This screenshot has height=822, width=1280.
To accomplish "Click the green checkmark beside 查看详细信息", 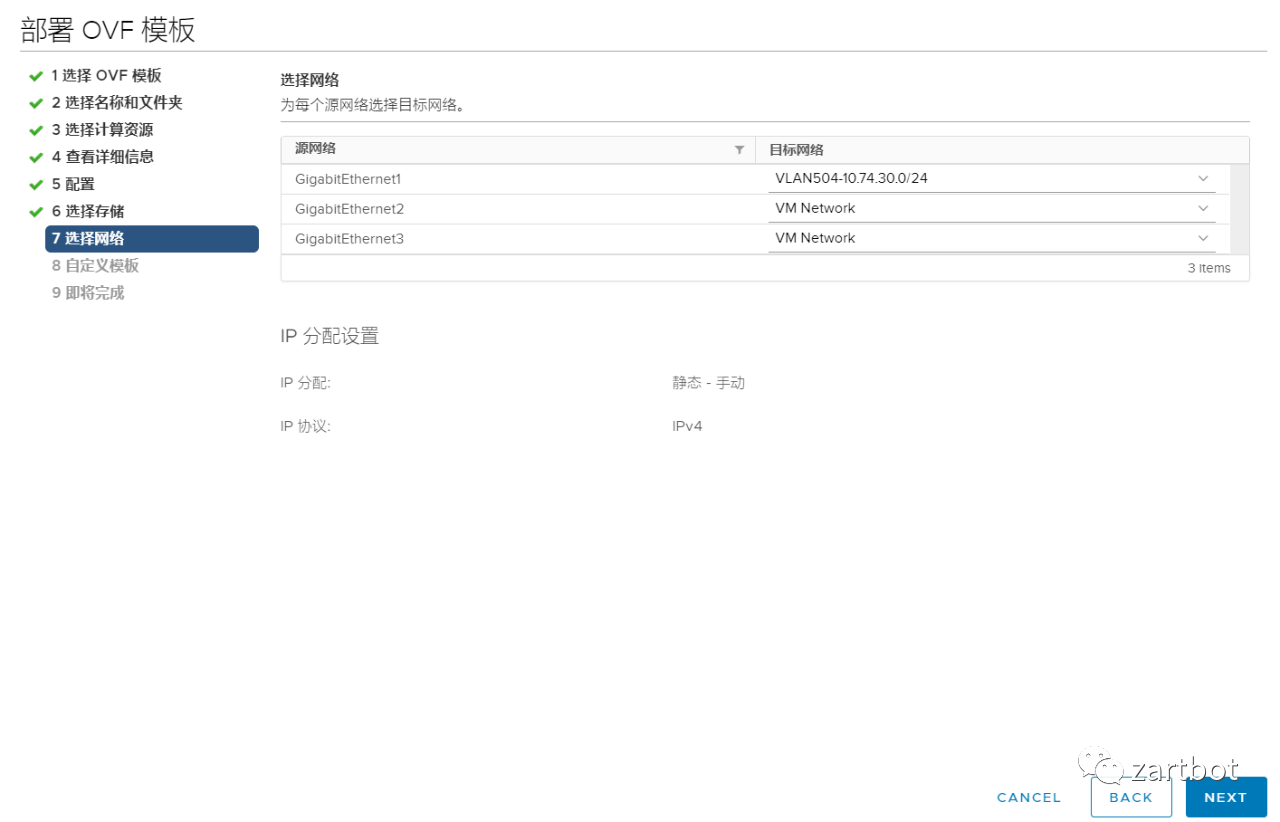I will click(x=36, y=157).
